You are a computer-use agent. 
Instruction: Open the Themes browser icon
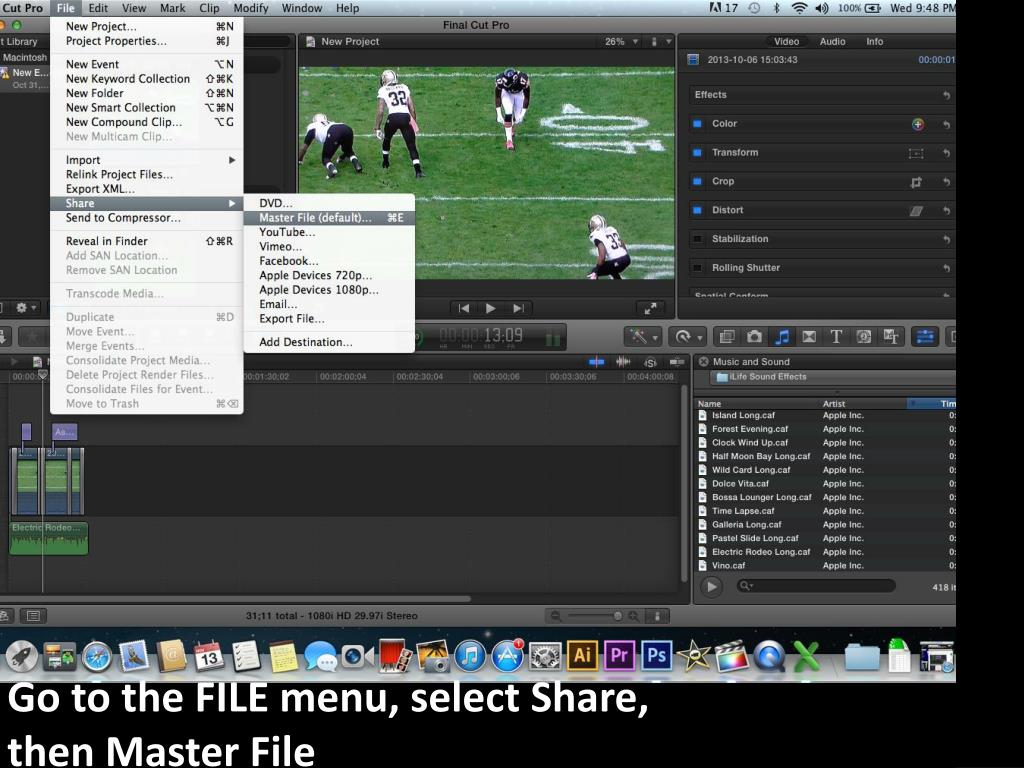point(891,336)
